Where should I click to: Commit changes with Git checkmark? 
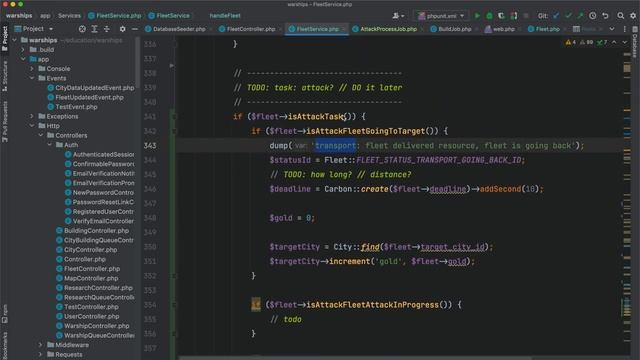[568, 16]
